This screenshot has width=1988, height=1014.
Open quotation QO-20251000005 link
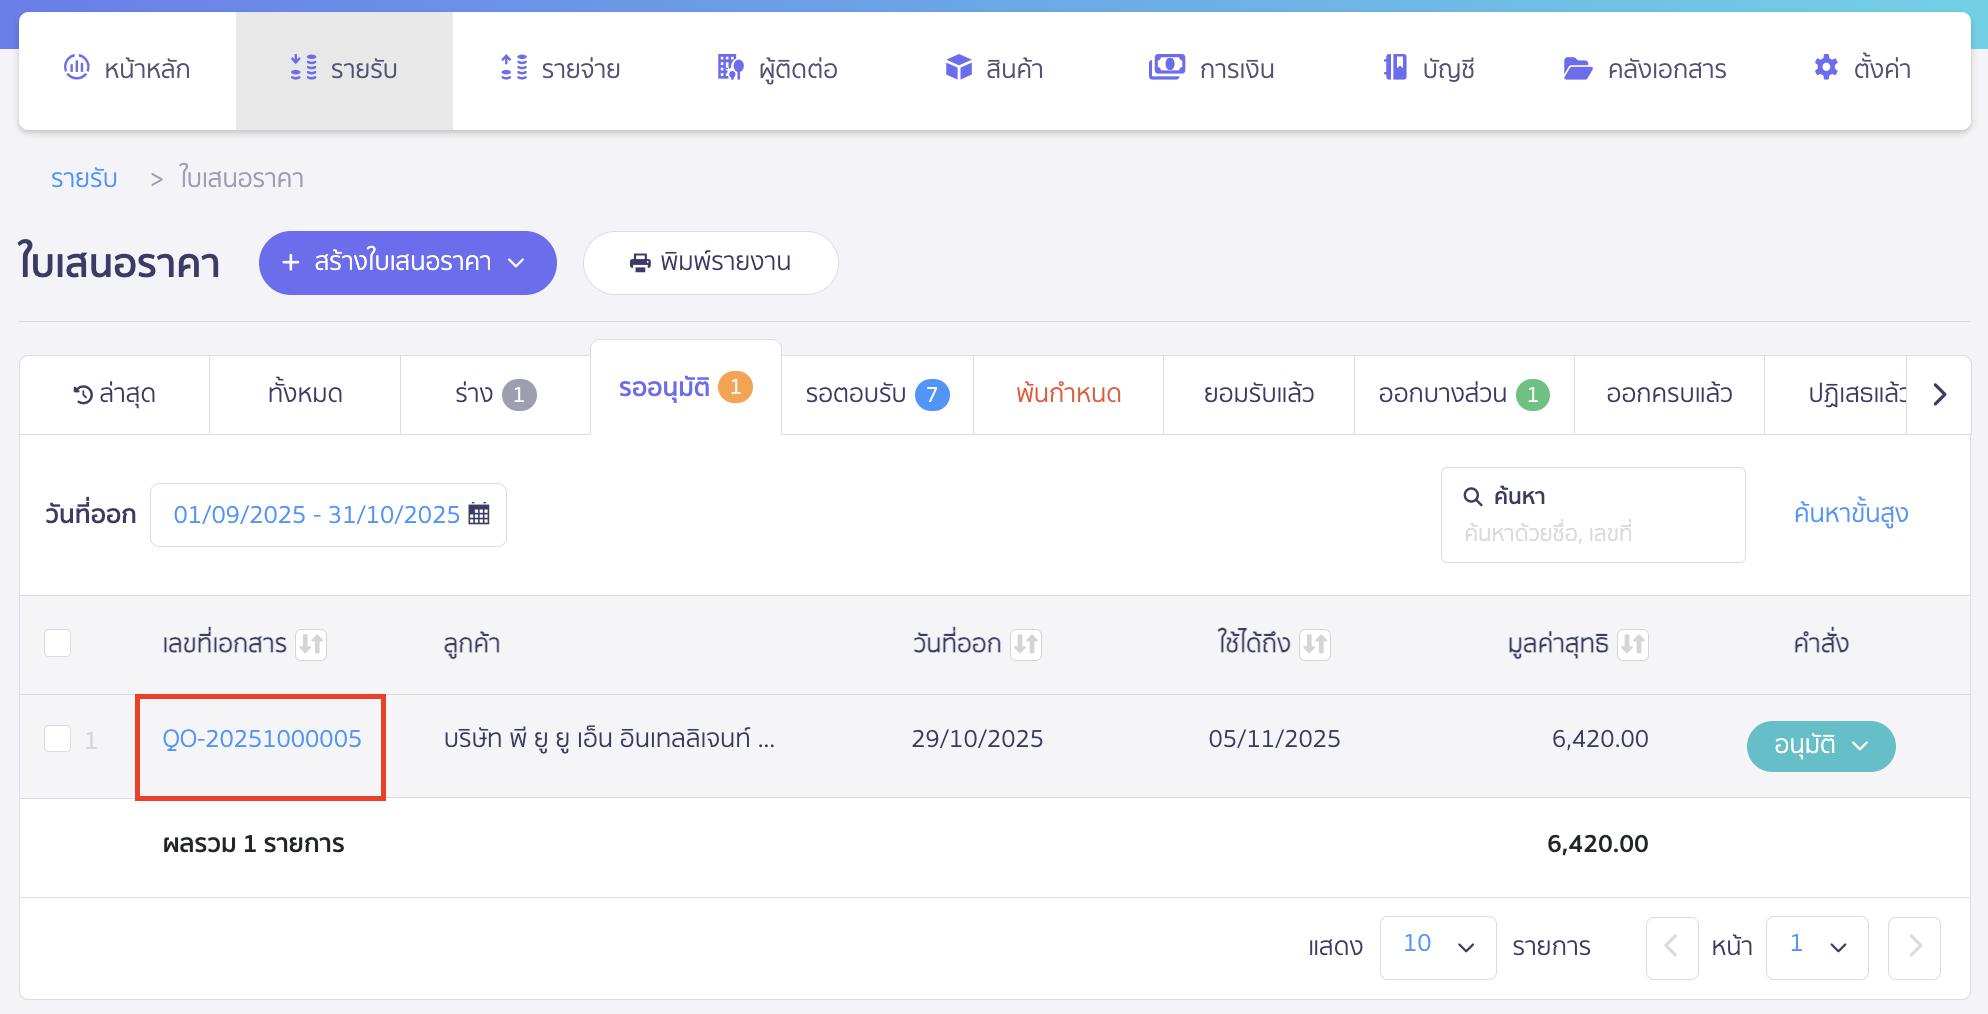[262, 739]
